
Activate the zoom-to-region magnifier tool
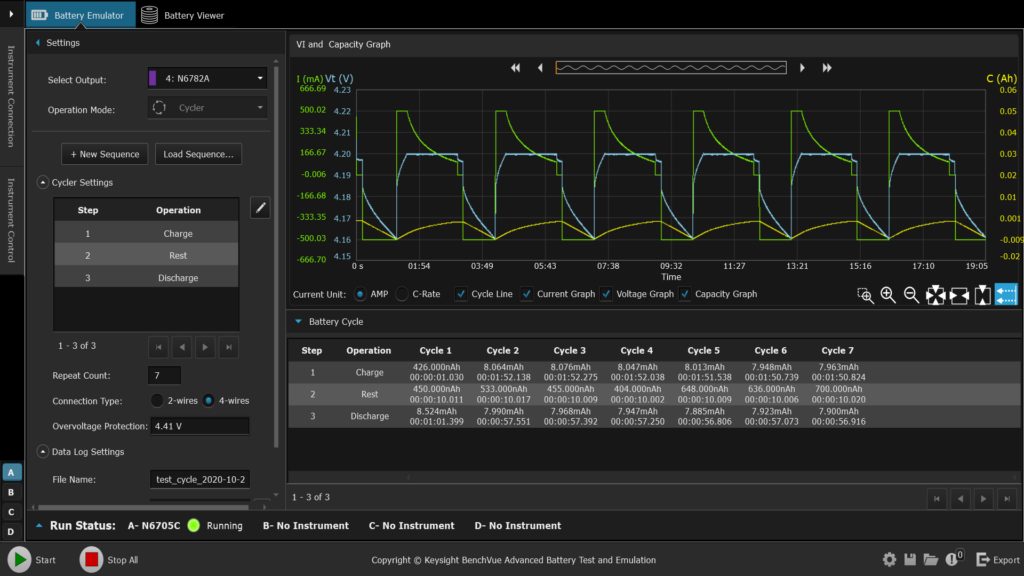[865, 295]
